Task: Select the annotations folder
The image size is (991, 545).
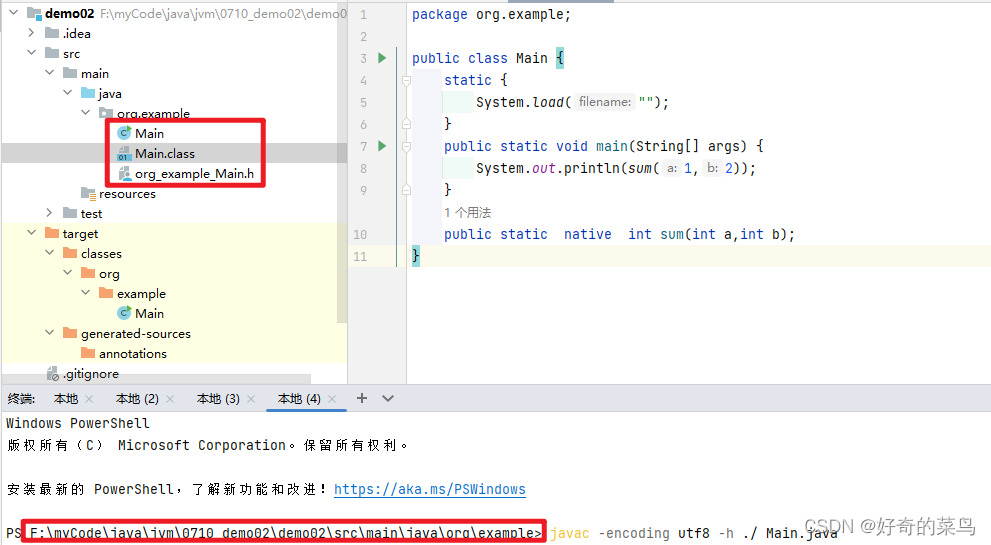Action: (133, 353)
